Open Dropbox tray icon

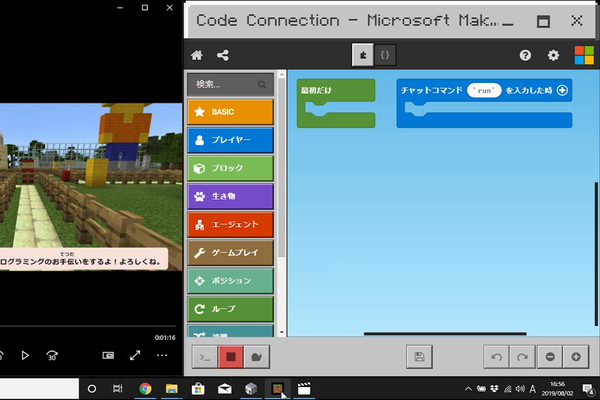click(494, 389)
